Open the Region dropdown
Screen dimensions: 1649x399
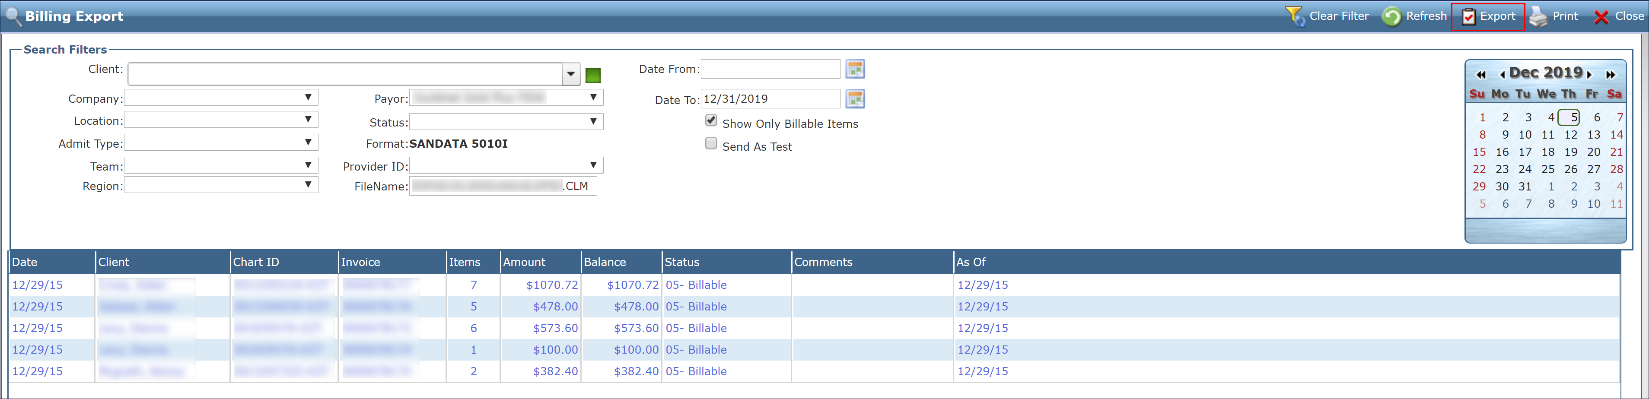308,184
